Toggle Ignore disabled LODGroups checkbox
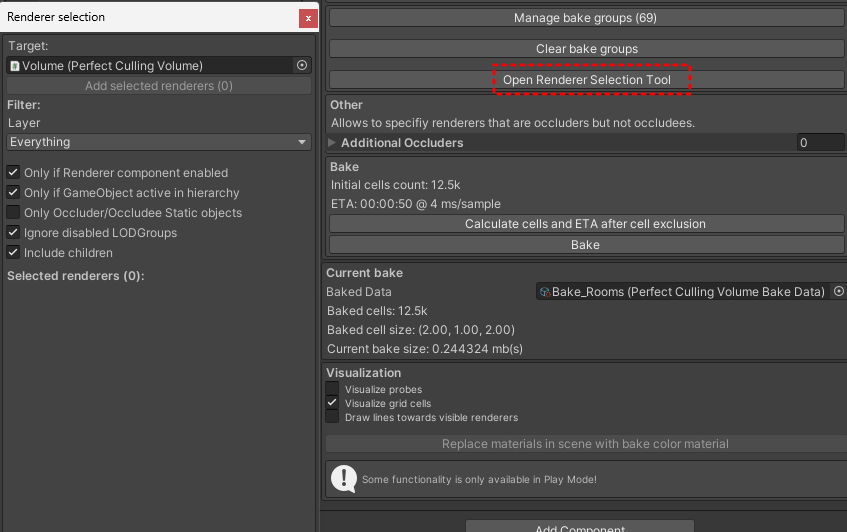Viewport: 847px width, 532px height. pos(14,232)
